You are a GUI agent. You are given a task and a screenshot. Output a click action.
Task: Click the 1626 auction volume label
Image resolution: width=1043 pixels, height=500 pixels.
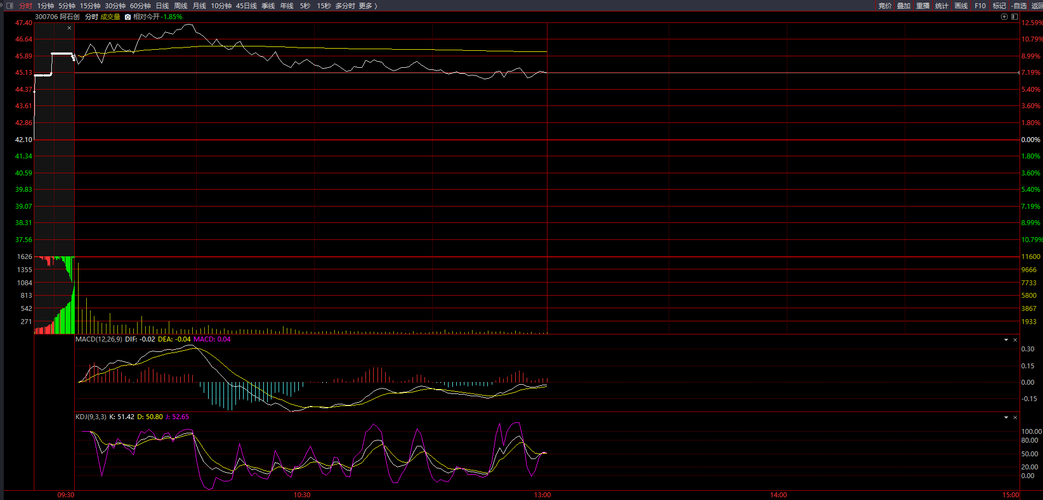(x=25, y=257)
